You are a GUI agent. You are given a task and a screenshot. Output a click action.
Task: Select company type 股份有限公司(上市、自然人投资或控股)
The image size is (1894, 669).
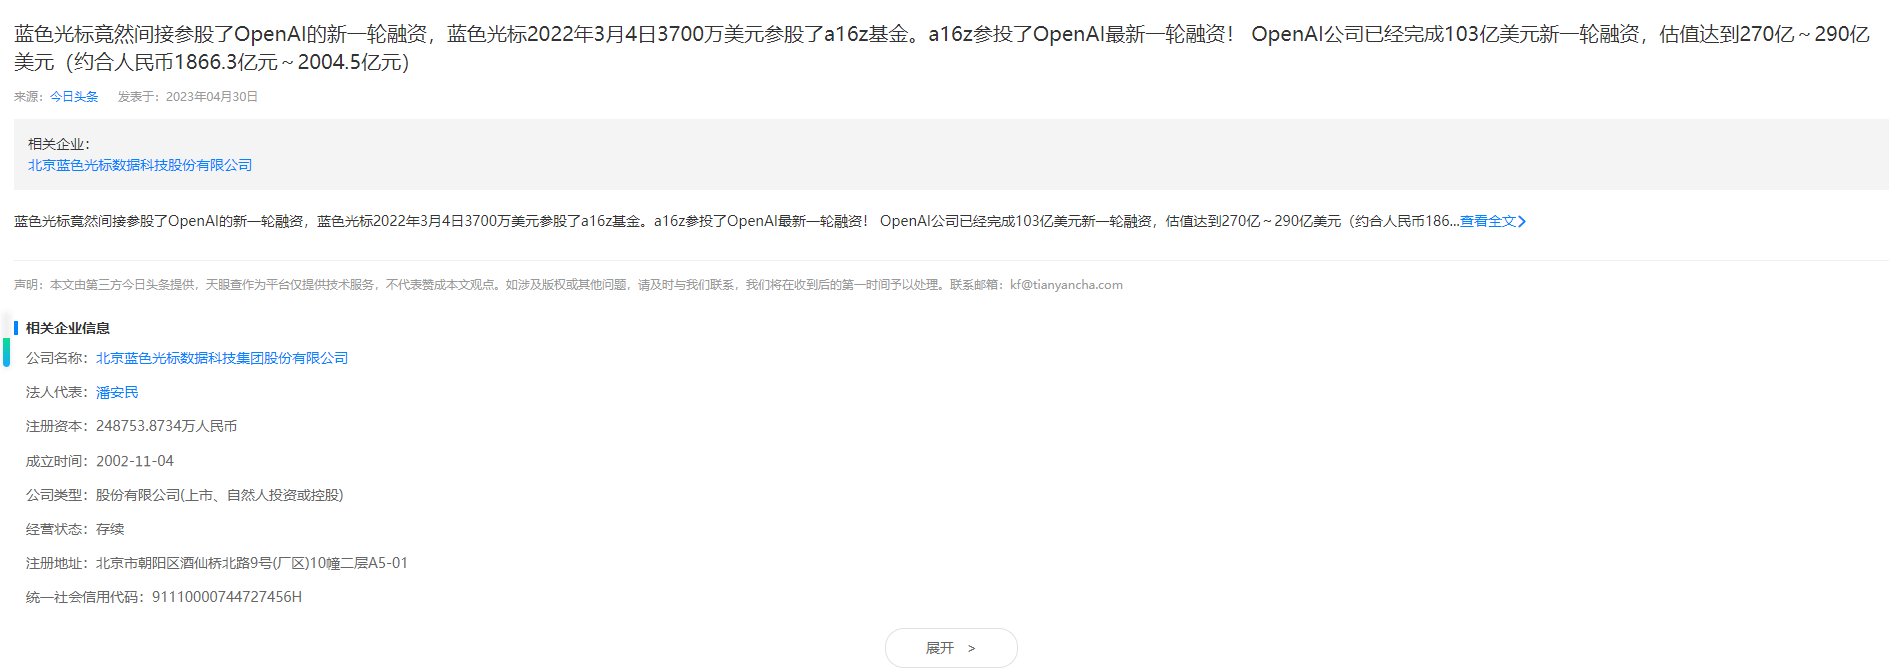[x=220, y=495]
